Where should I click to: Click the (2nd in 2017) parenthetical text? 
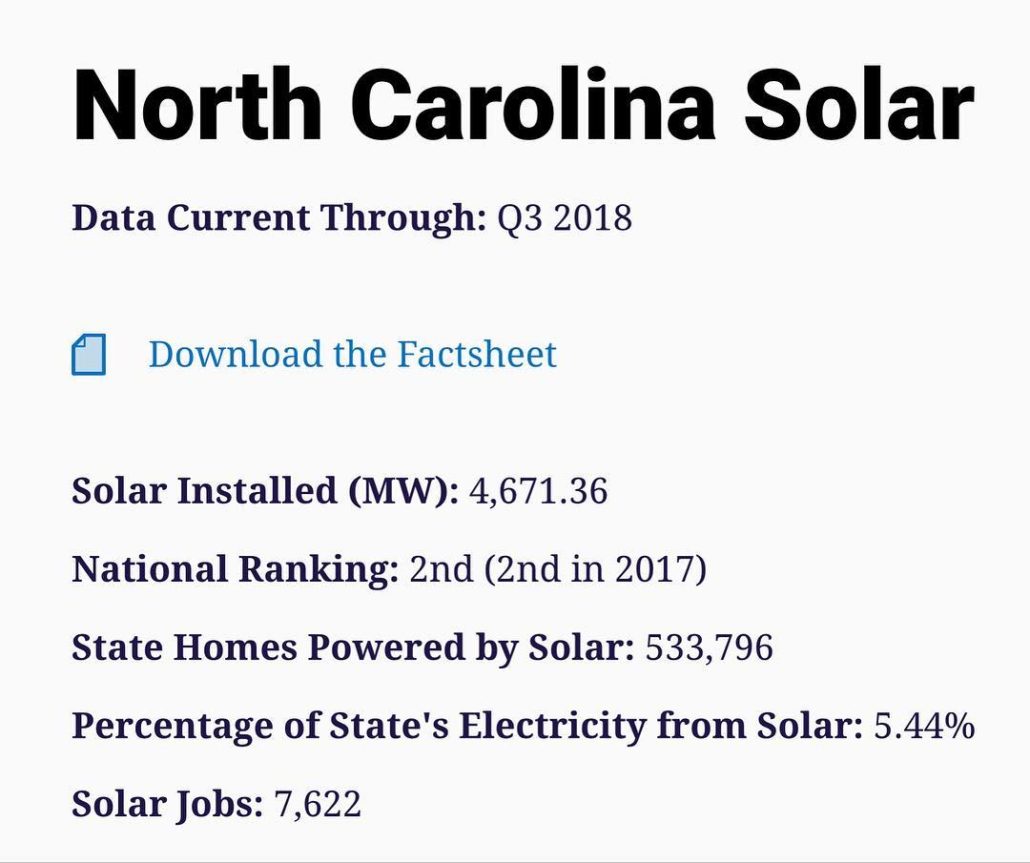(595, 569)
